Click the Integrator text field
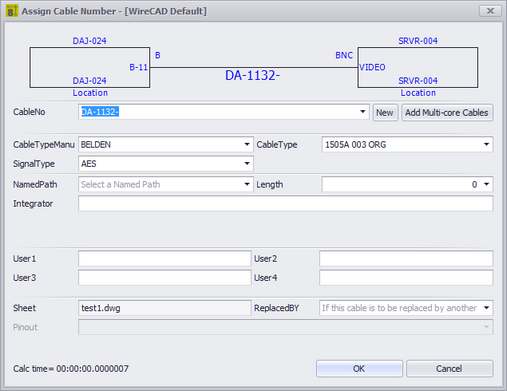This screenshot has width=507, height=391. coord(286,204)
